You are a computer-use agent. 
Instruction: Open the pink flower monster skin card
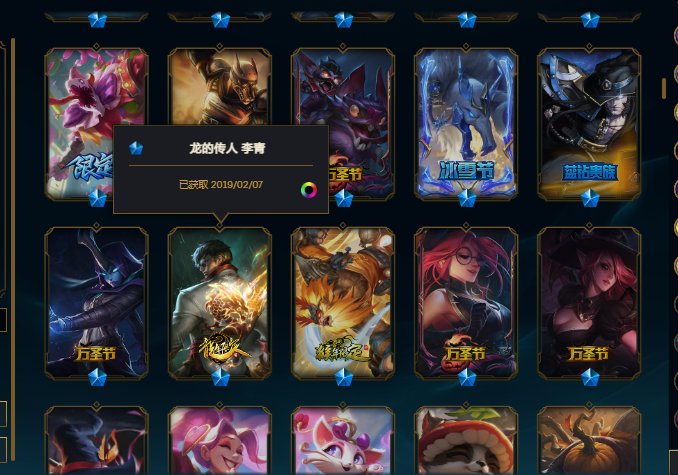click(96, 124)
